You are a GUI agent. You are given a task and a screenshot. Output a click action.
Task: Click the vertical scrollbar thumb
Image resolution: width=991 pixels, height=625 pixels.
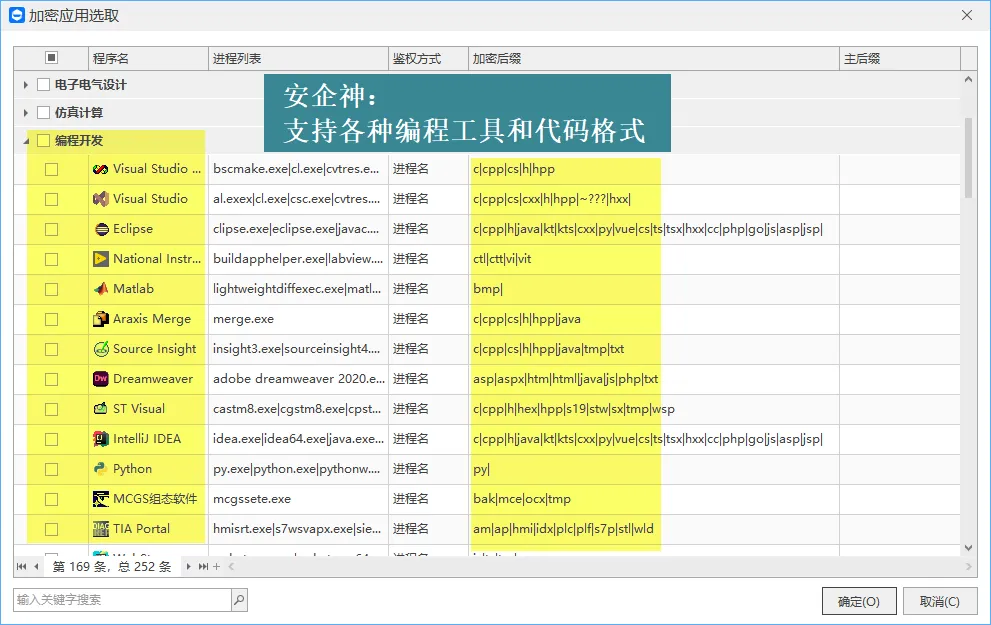[968, 158]
